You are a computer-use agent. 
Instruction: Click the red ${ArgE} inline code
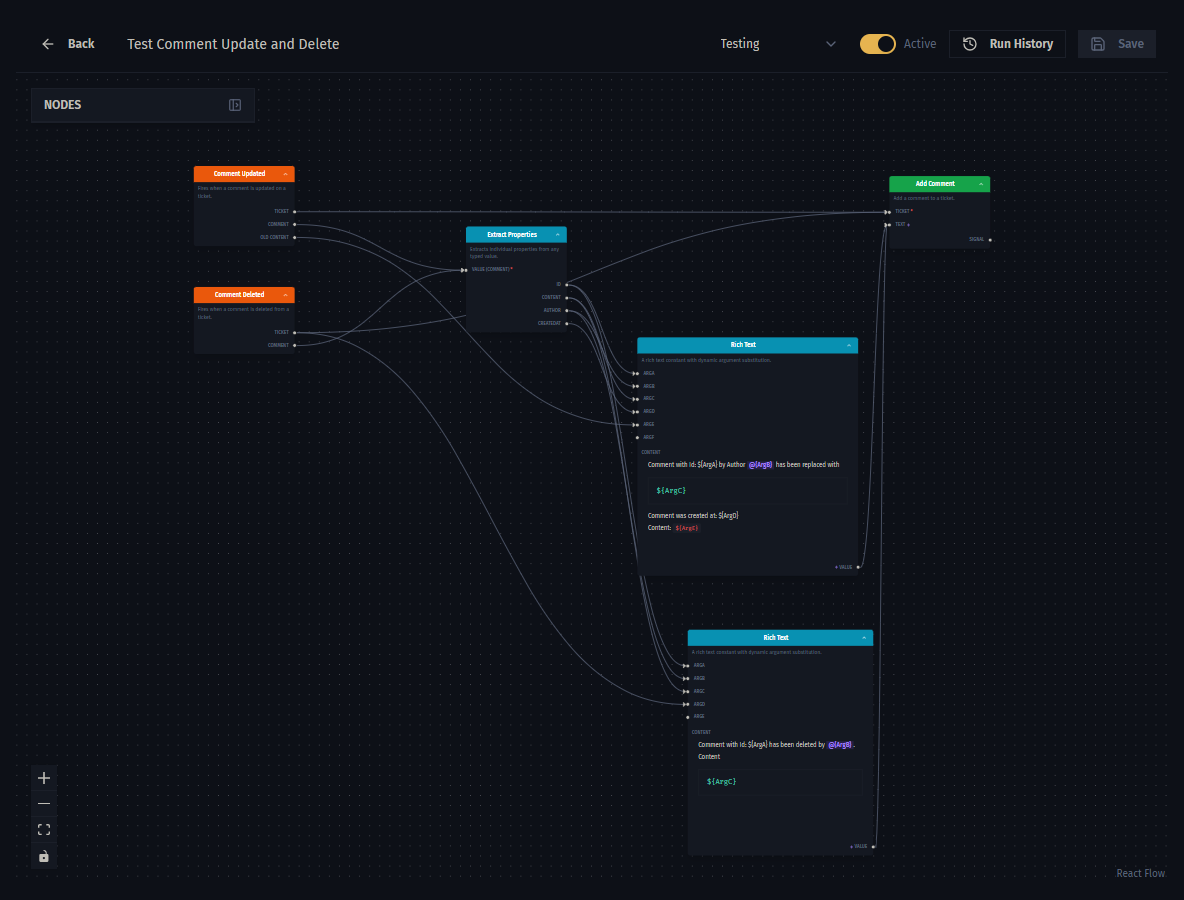click(686, 528)
